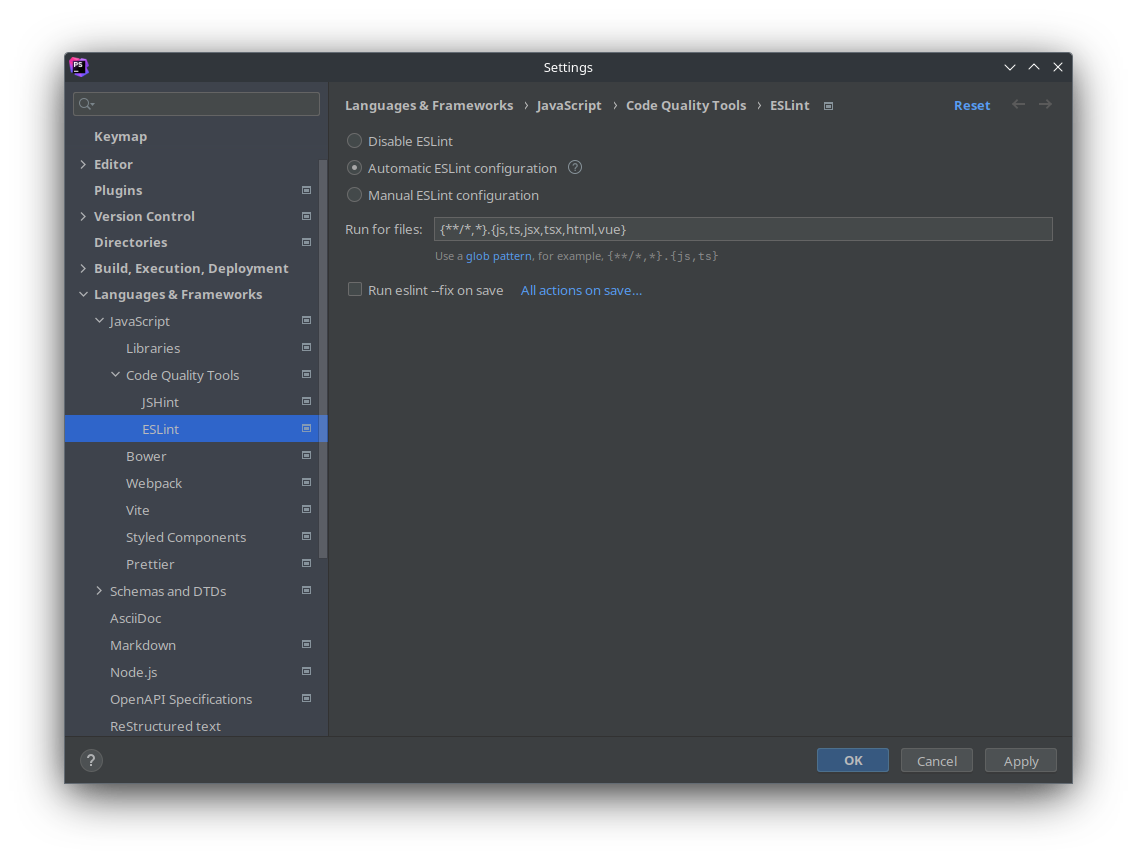Expand the Editor settings section

(83, 165)
